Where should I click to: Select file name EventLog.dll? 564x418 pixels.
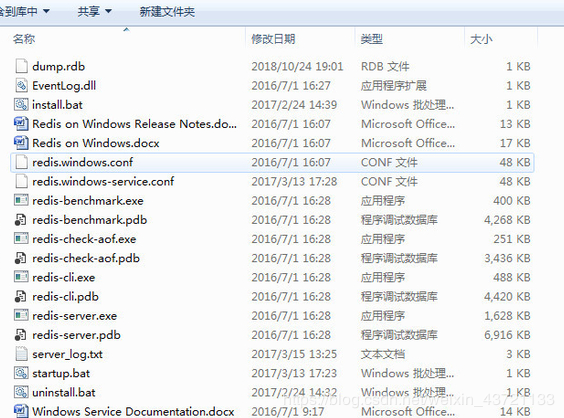pyautogui.click(x=64, y=86)
